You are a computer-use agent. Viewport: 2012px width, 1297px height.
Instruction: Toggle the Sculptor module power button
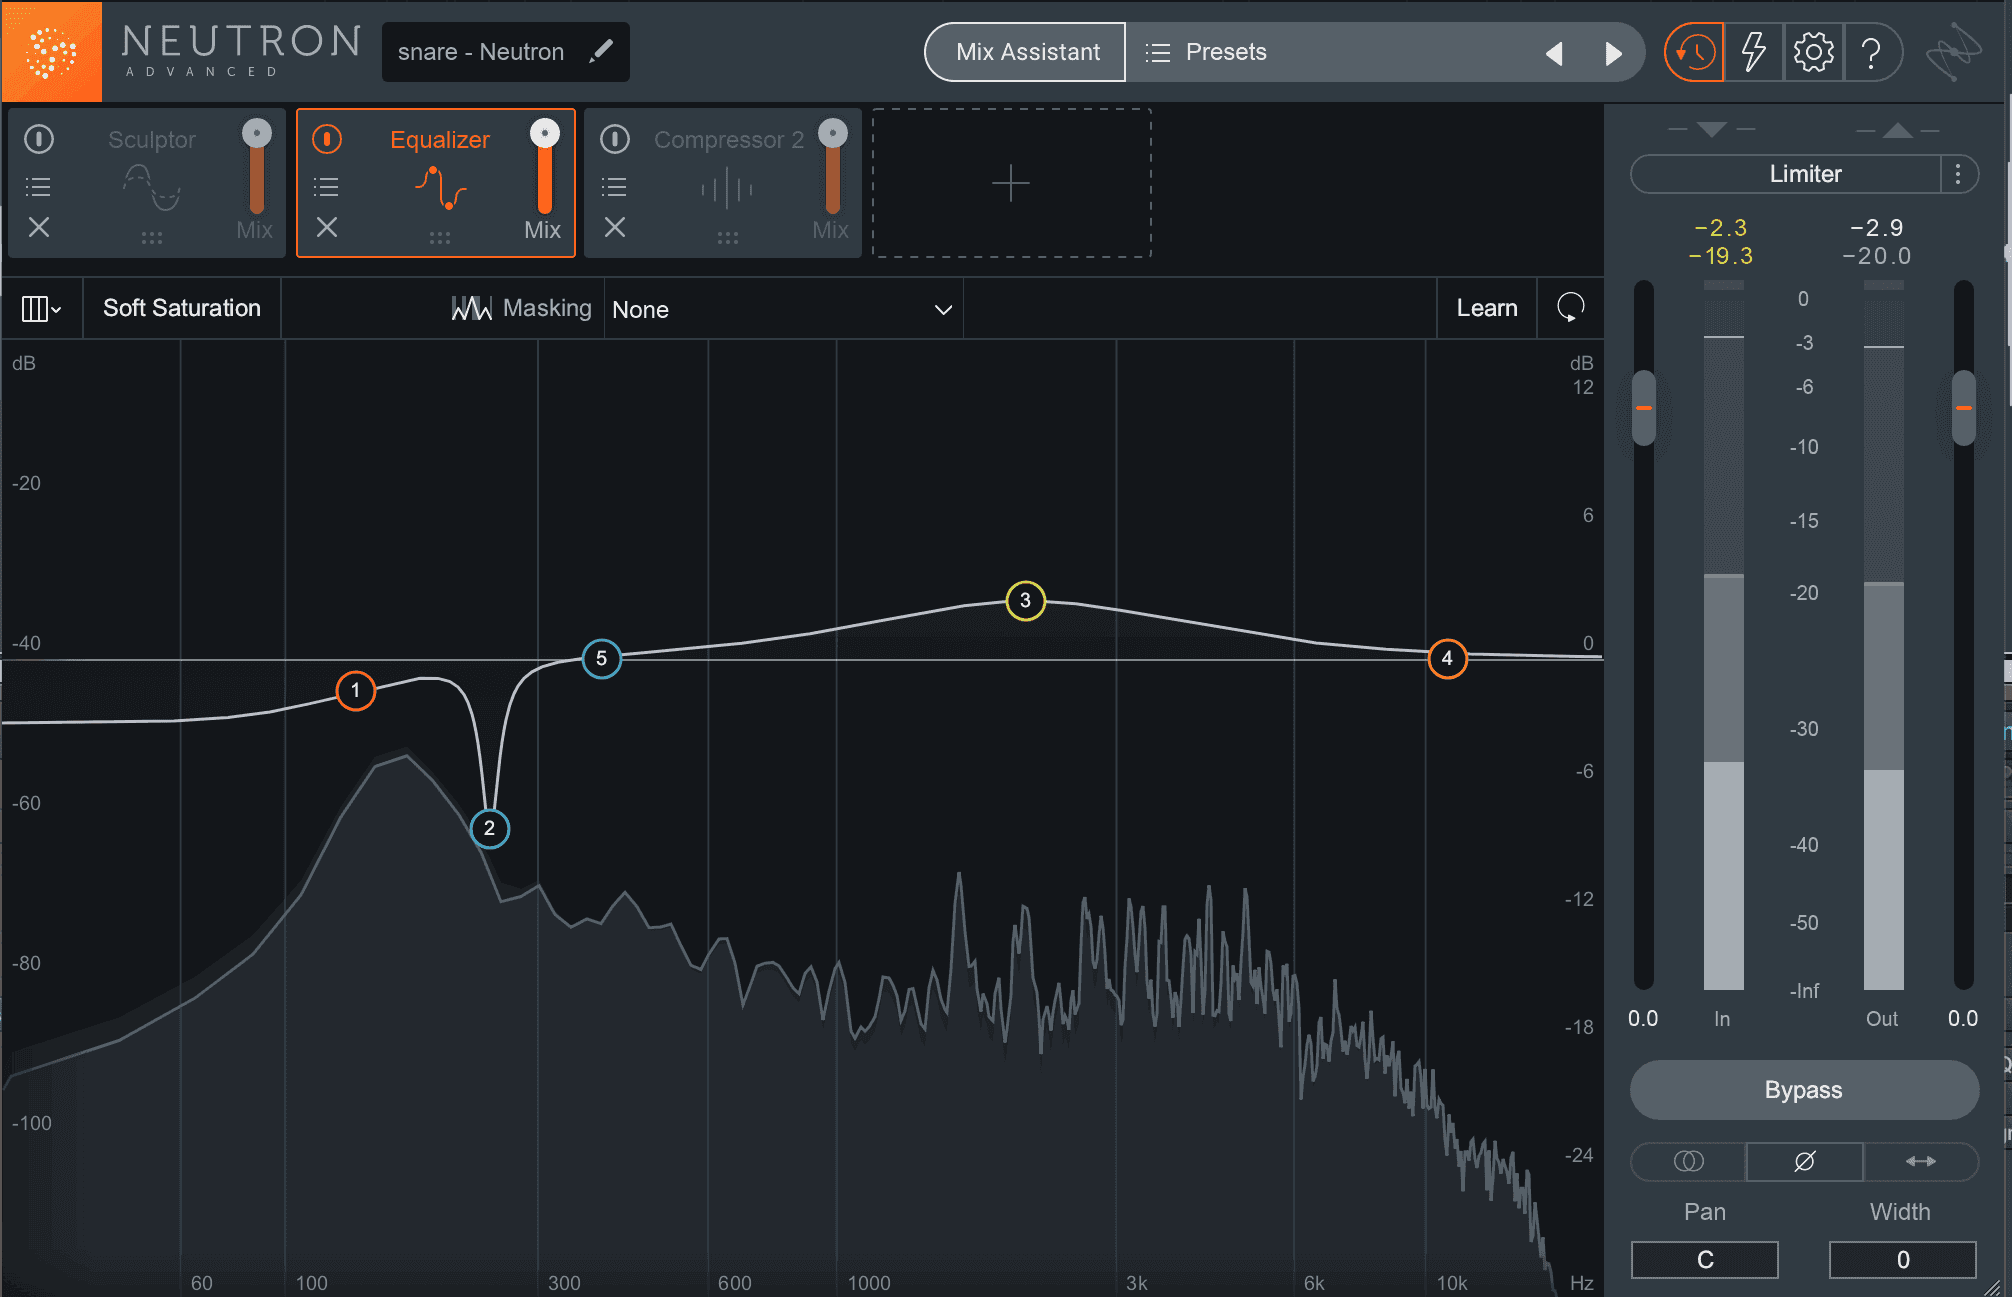click(39, 139)
